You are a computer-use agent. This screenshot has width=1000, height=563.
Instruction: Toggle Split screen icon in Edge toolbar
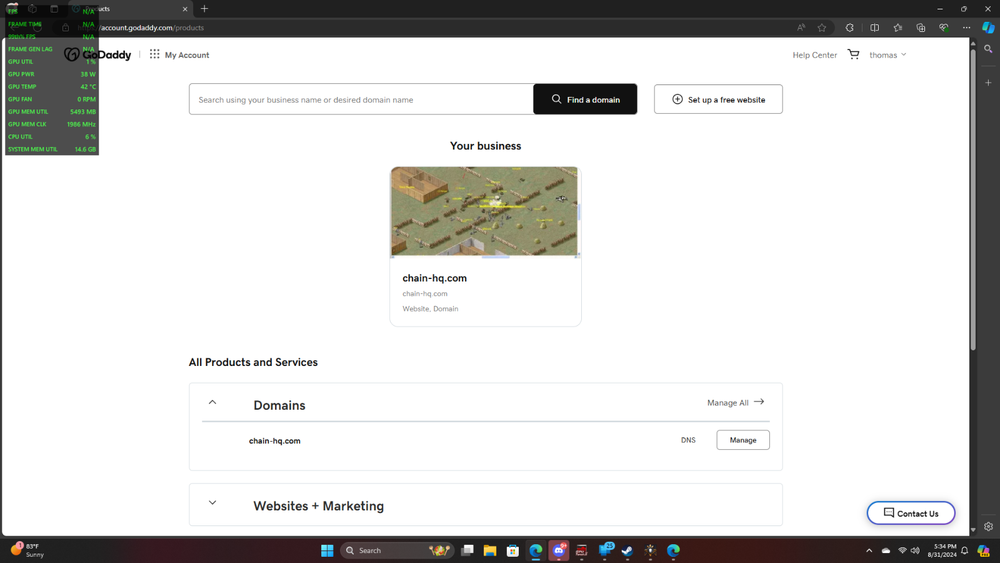click(874, 27)
